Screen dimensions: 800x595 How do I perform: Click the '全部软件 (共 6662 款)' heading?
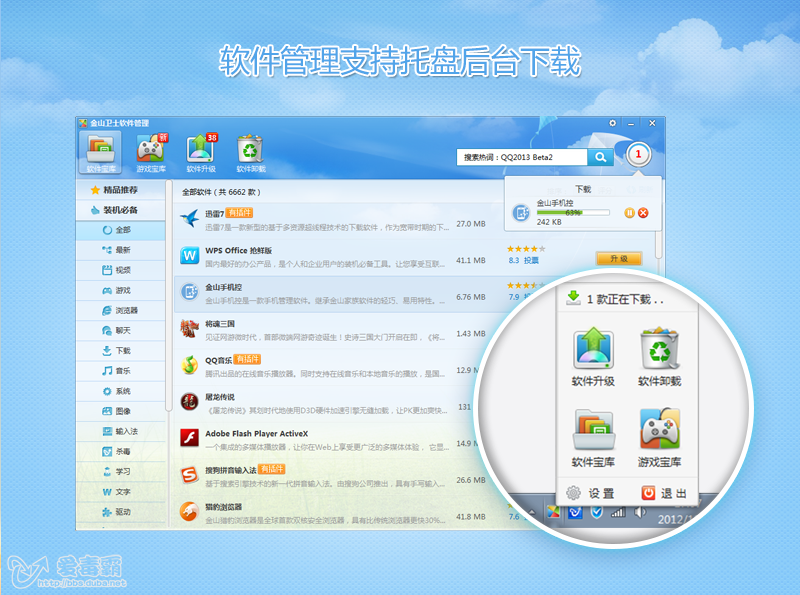[221, 192]
